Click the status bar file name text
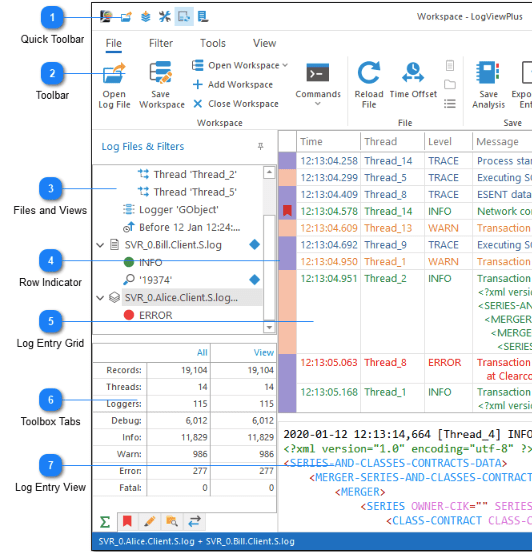The height and width of the screenshot is (552, 532). coord(196,541)
